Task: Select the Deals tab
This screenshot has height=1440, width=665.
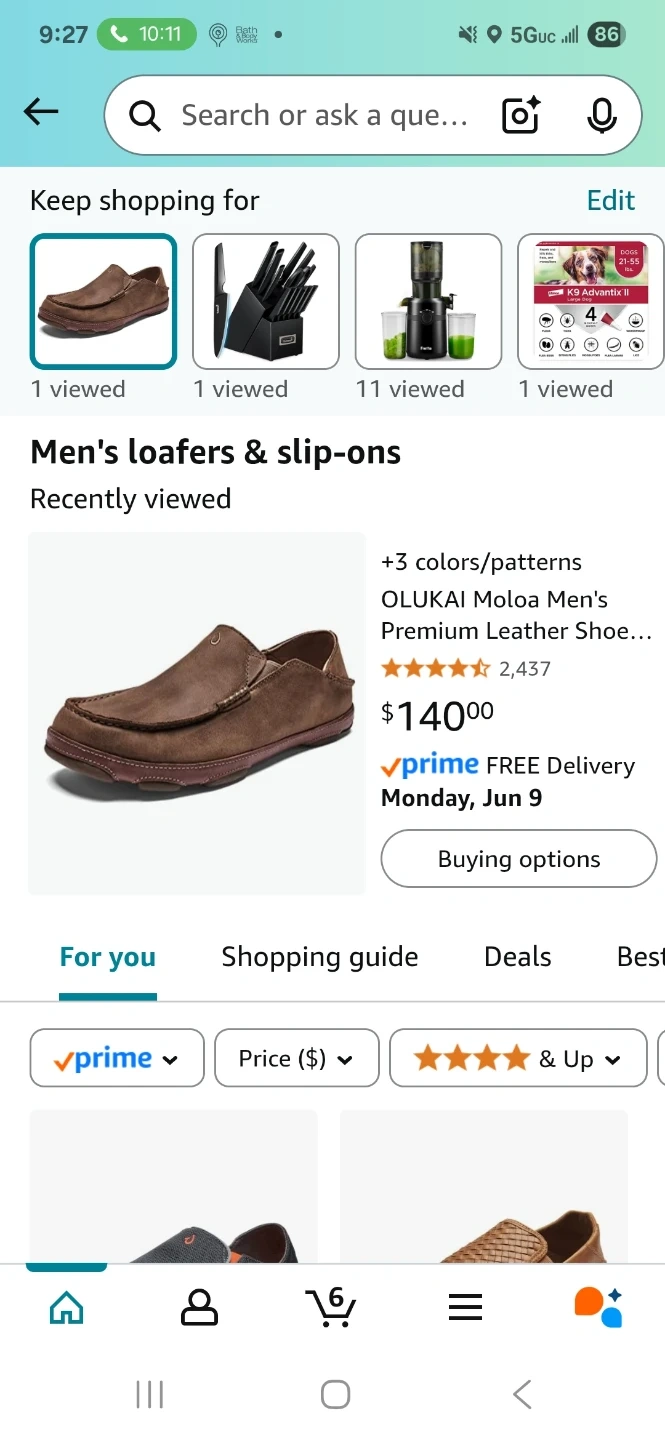Action: [x=517, y=957]
